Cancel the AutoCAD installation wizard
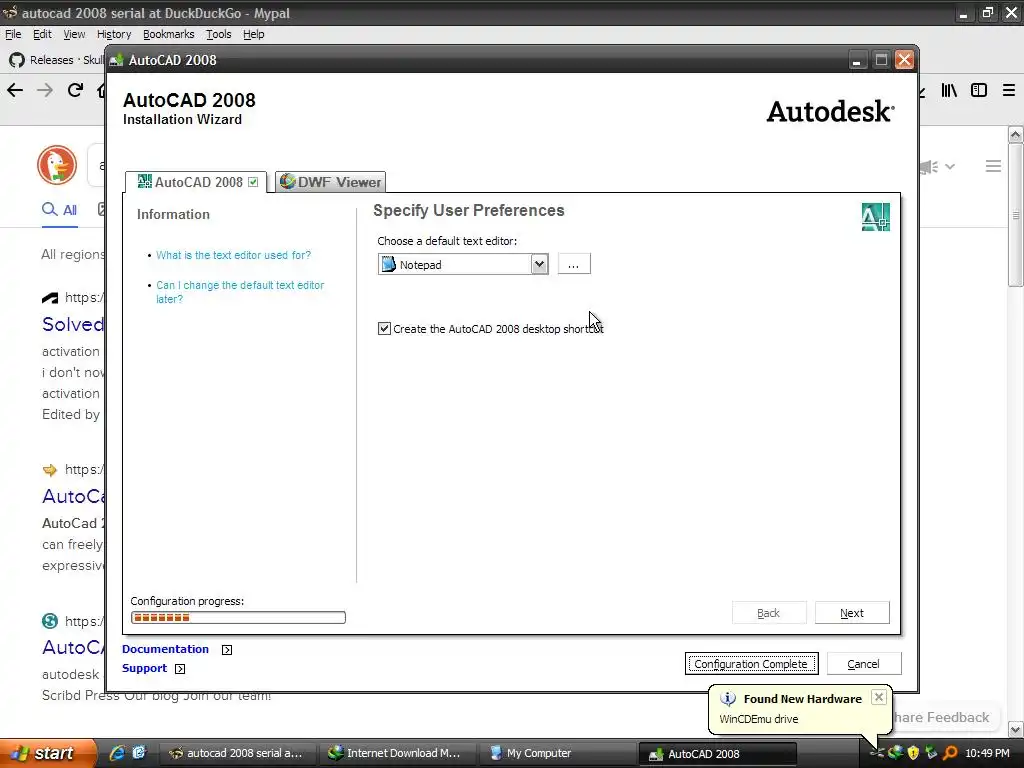The width and height of the screenshot is (1024, 768). point(863,664)
